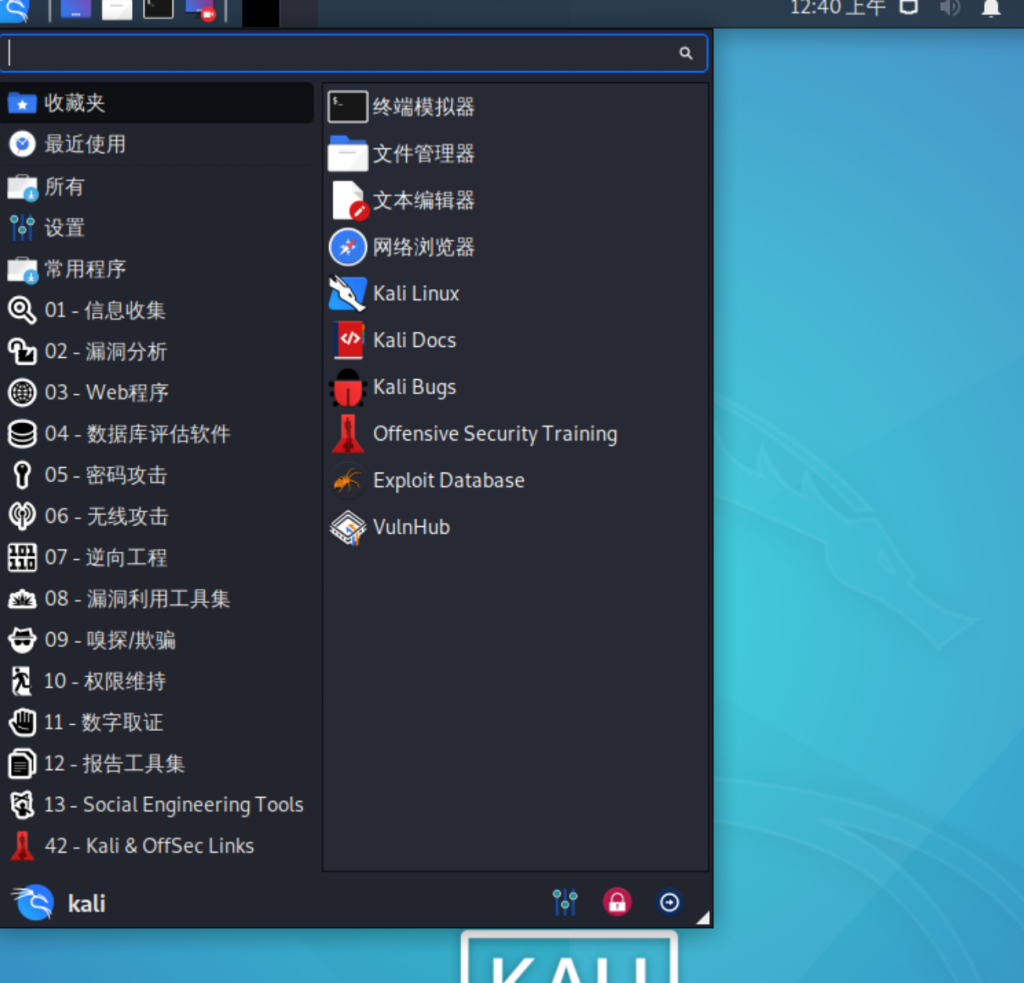Select 01 - 信息收集 category

pos(157,310)
